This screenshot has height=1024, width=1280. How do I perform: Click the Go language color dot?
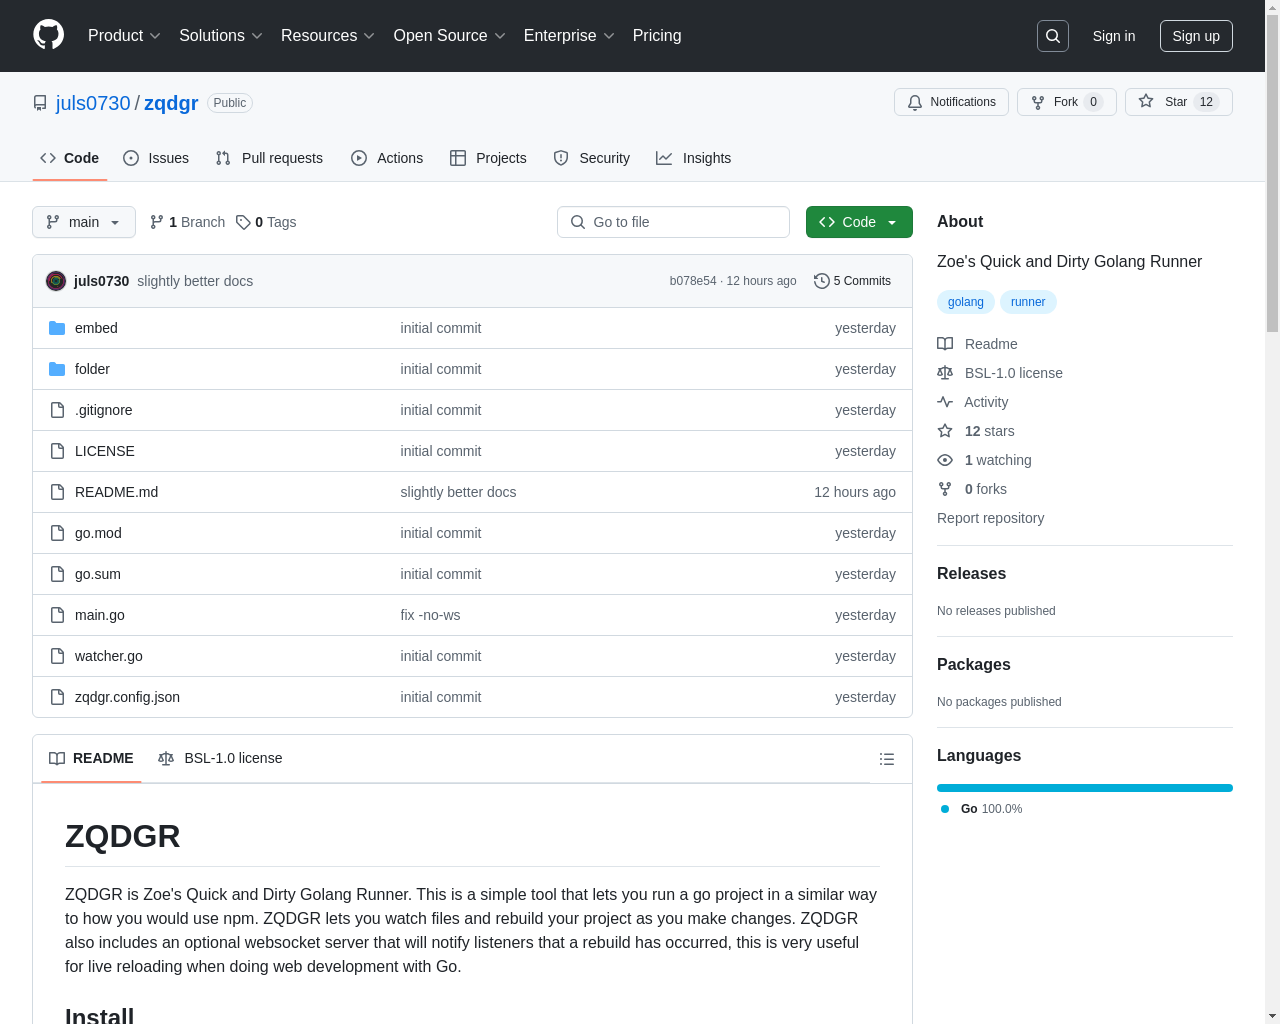point(945,809)
